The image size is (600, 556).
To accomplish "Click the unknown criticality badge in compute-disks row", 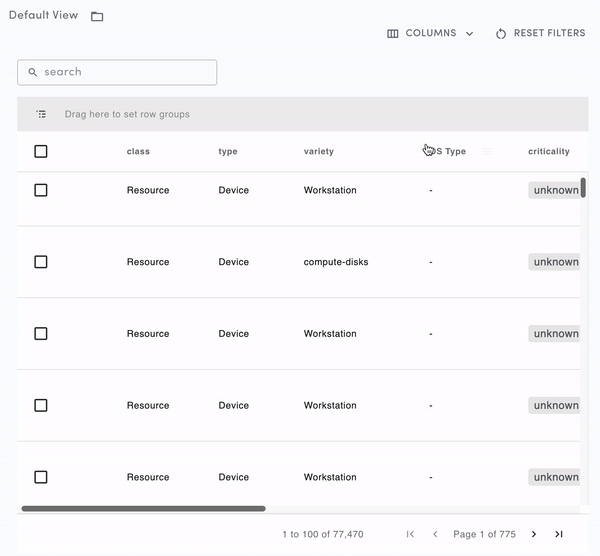I will 554,262.
